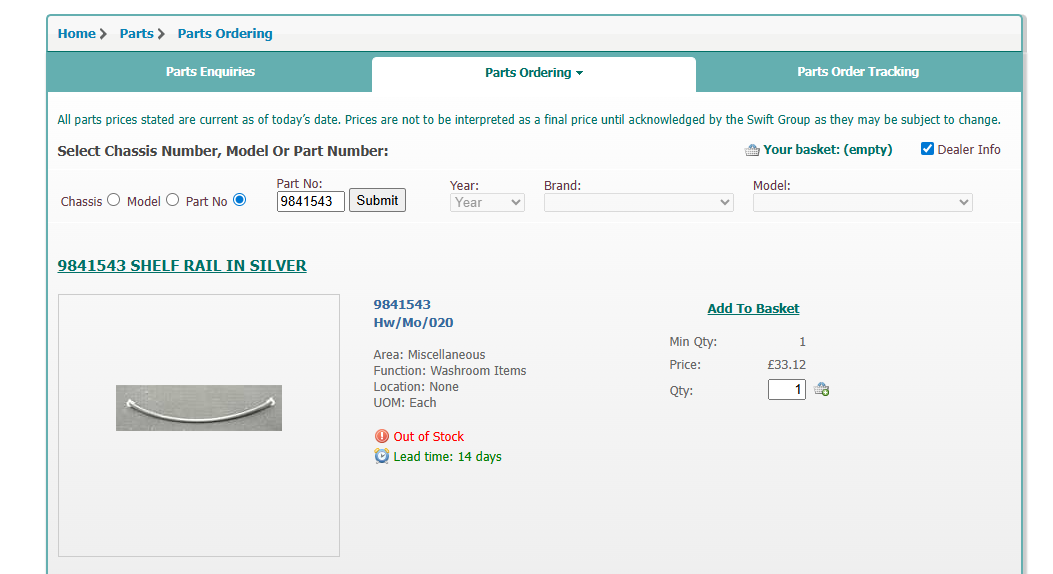
Task: Click the Add To Basket link
Action: (x=753, y=309)
